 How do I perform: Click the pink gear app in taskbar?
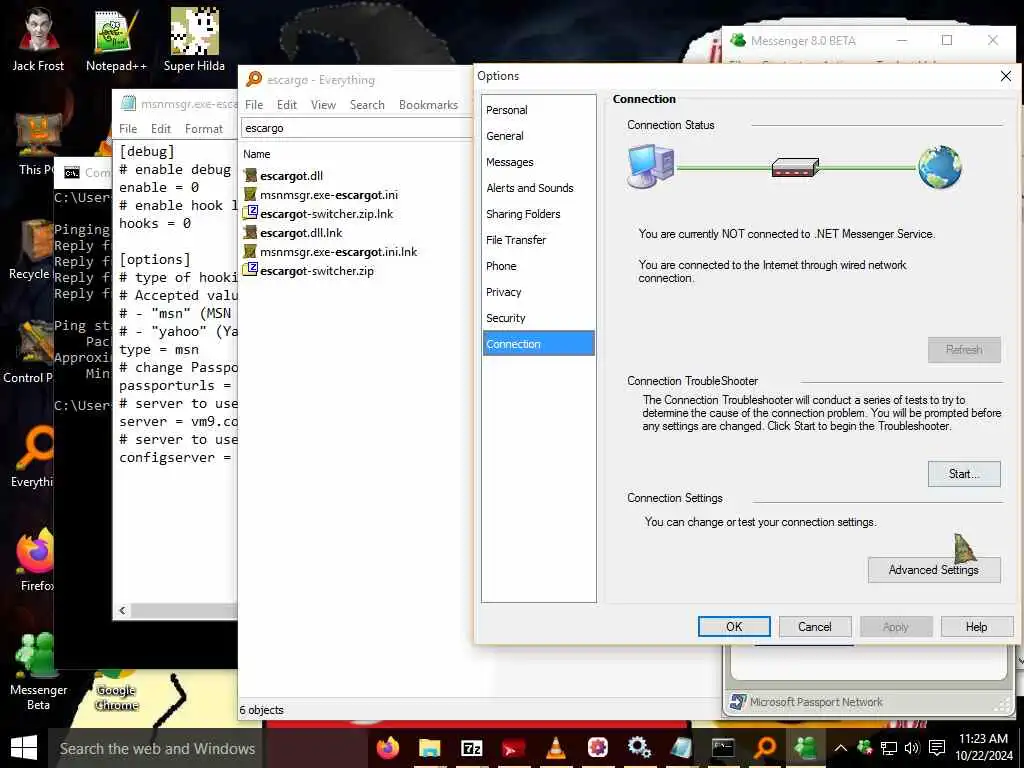tap(598, 747)
